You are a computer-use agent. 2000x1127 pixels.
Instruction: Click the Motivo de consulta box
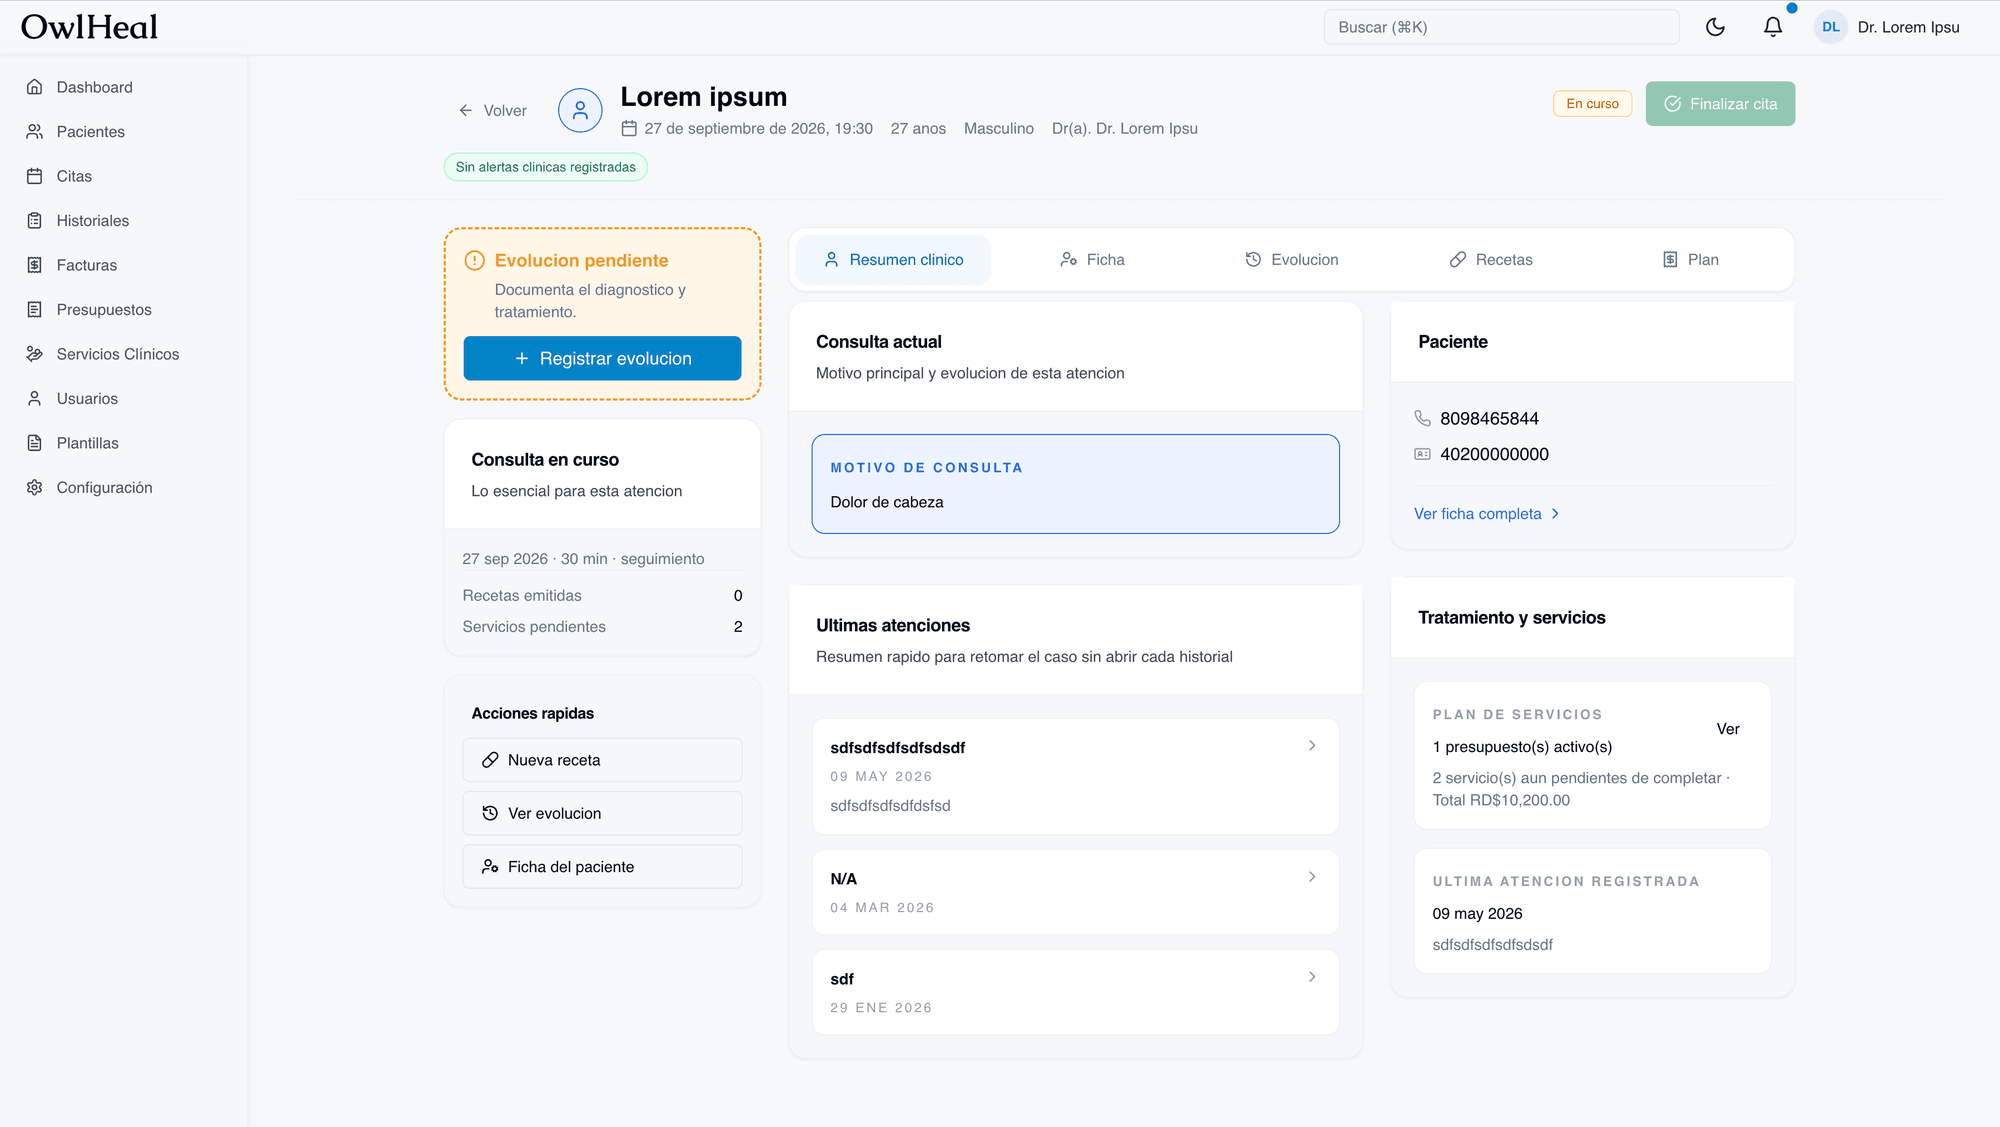pyautogui.click(x=1075, y=484)
